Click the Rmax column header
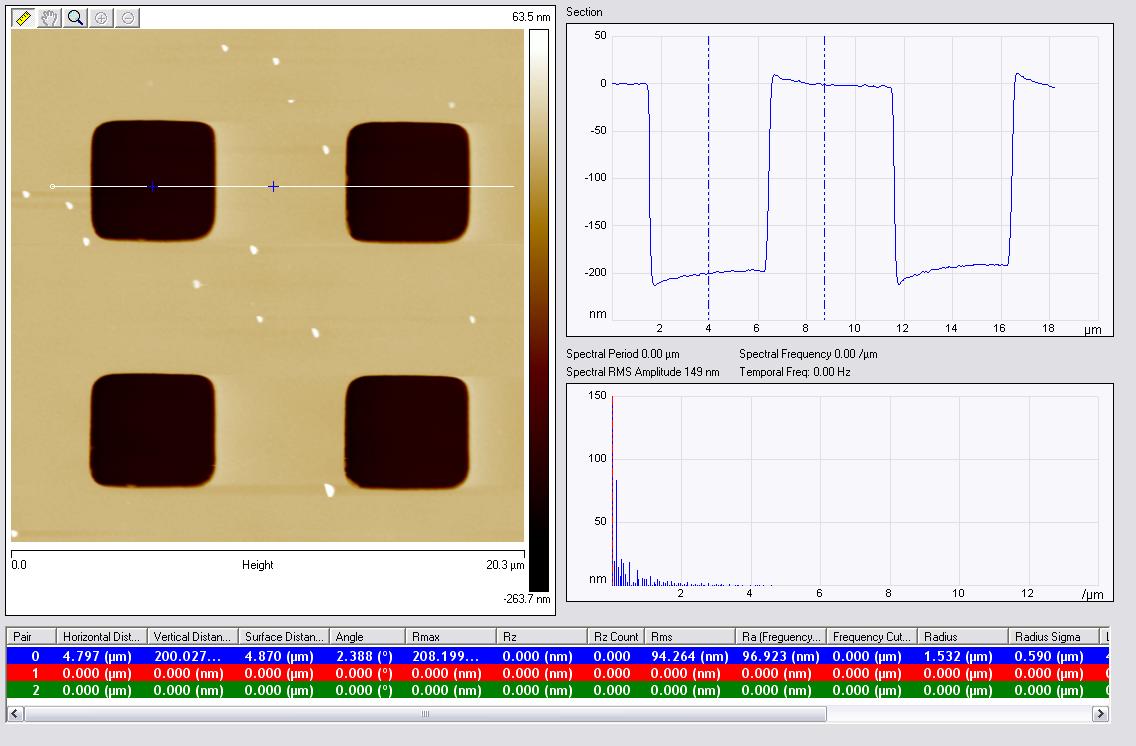The width and height of the screenshot is (1136, 746). point(450,636)
